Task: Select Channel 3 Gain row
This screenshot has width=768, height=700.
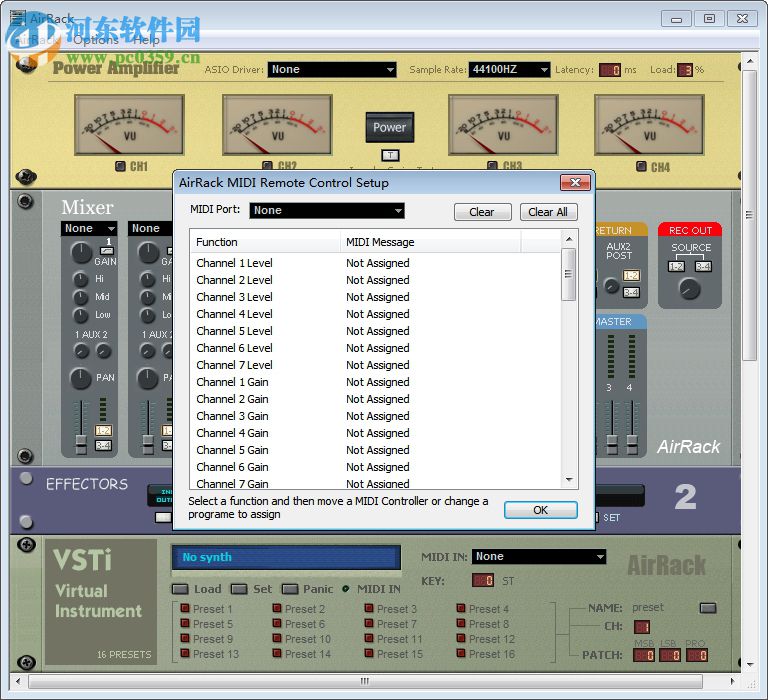Action: pyautogui.click(x=375, y=416)
